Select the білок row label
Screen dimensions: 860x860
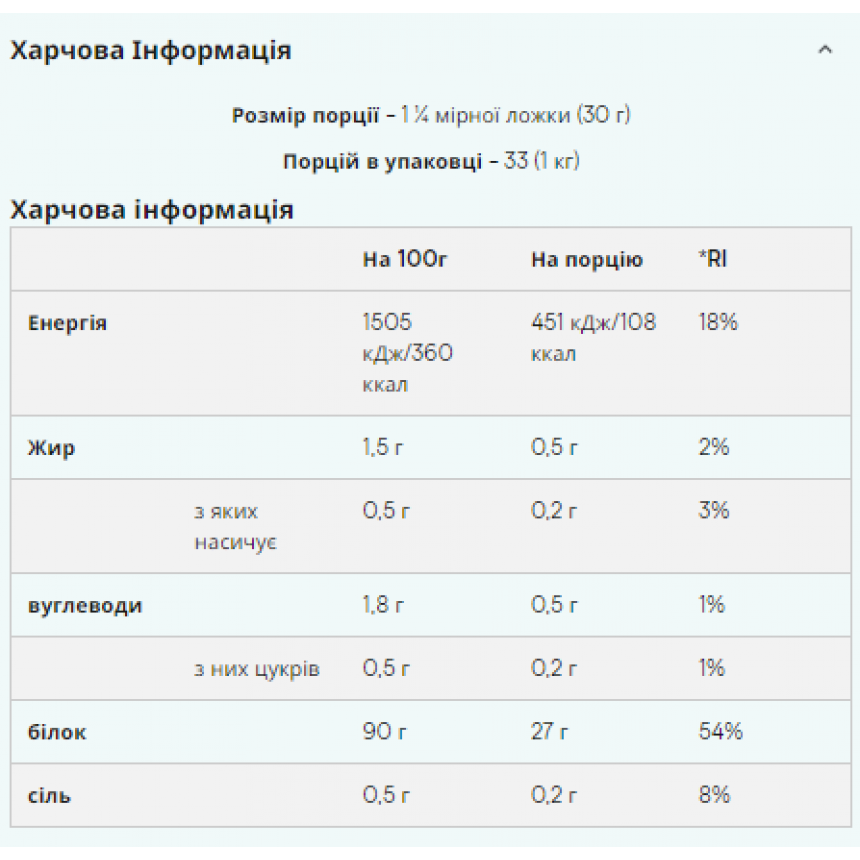click(57, 732)
